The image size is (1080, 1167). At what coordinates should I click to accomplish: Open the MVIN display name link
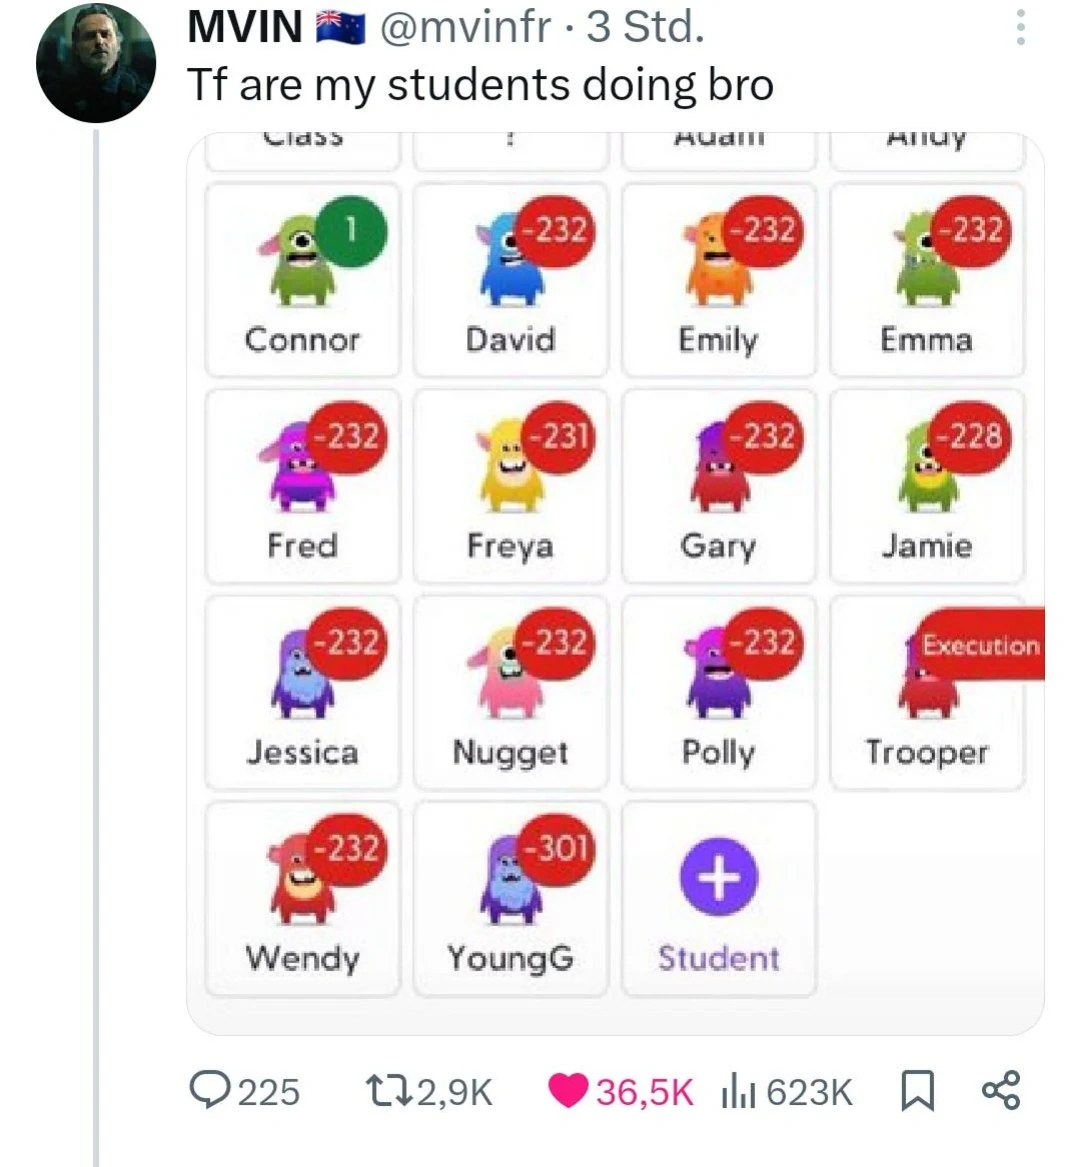(245, 27)
